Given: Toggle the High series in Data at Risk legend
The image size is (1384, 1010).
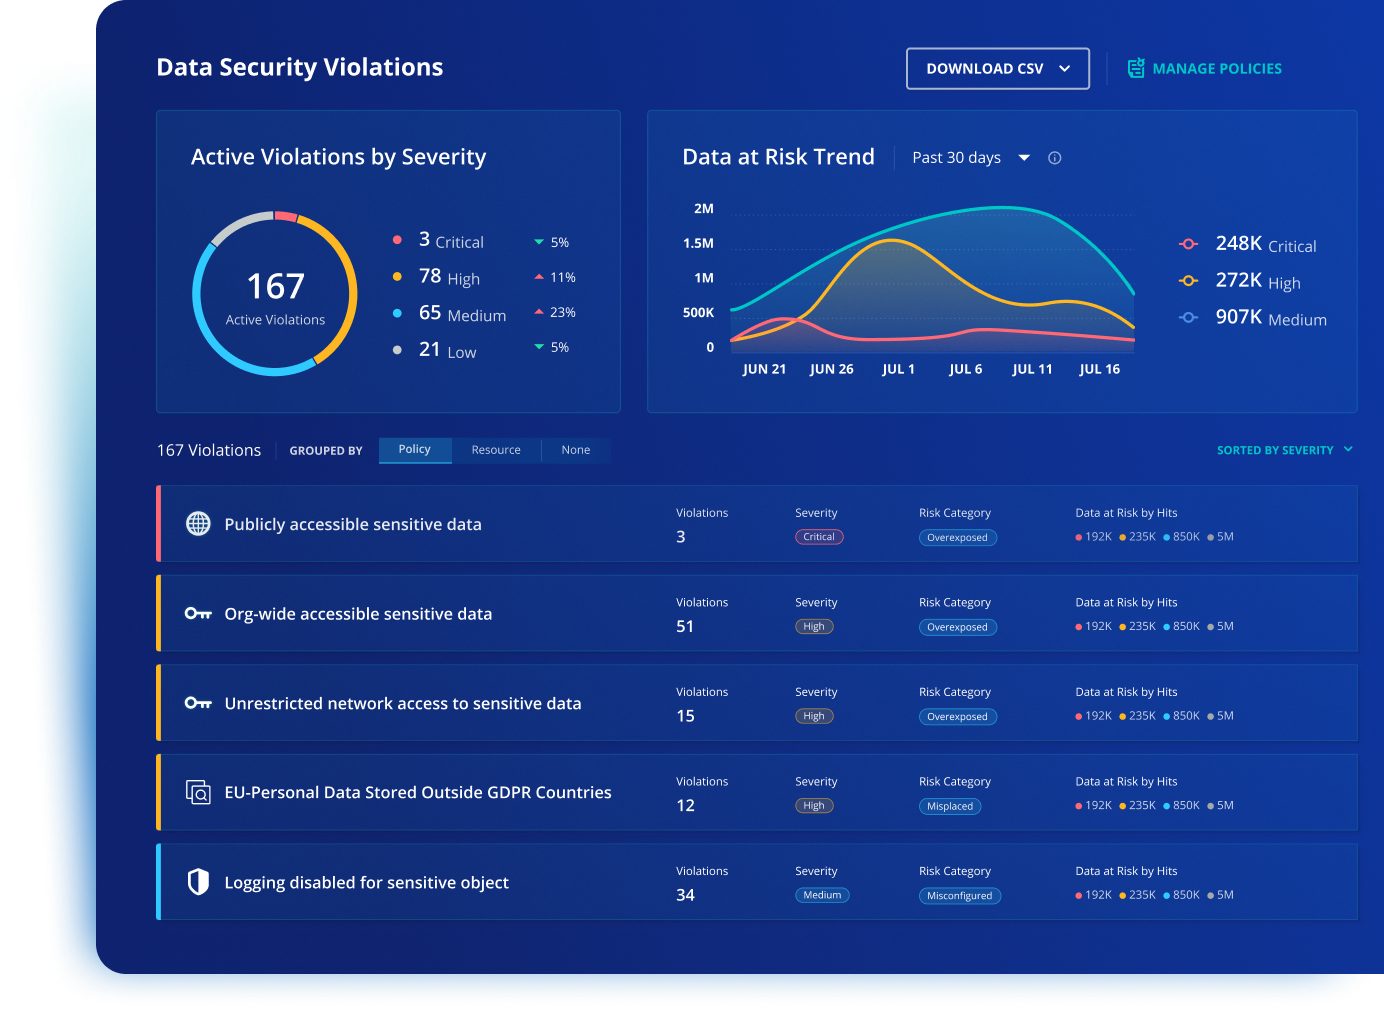Looking at the screenshot, I should pos(1255,281).
